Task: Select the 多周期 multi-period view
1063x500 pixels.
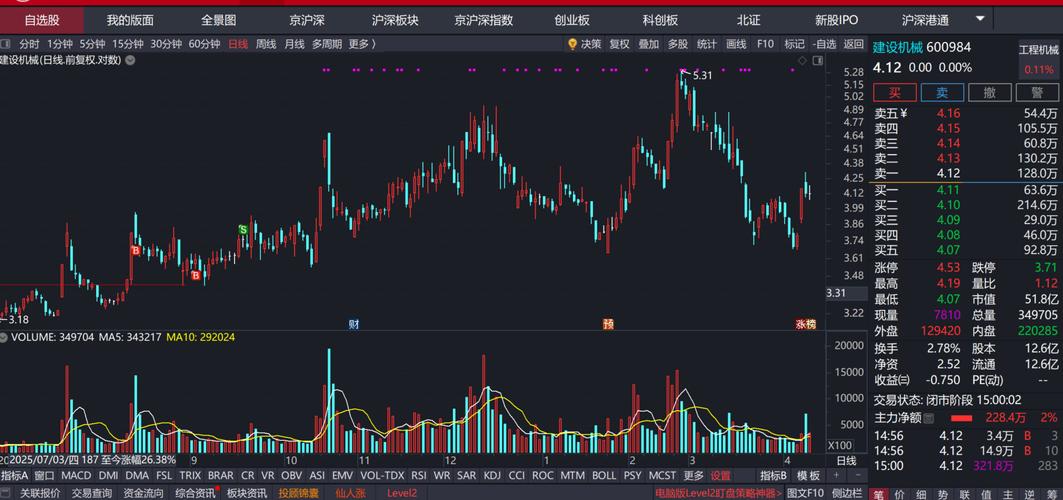Action: click(327, 44)
